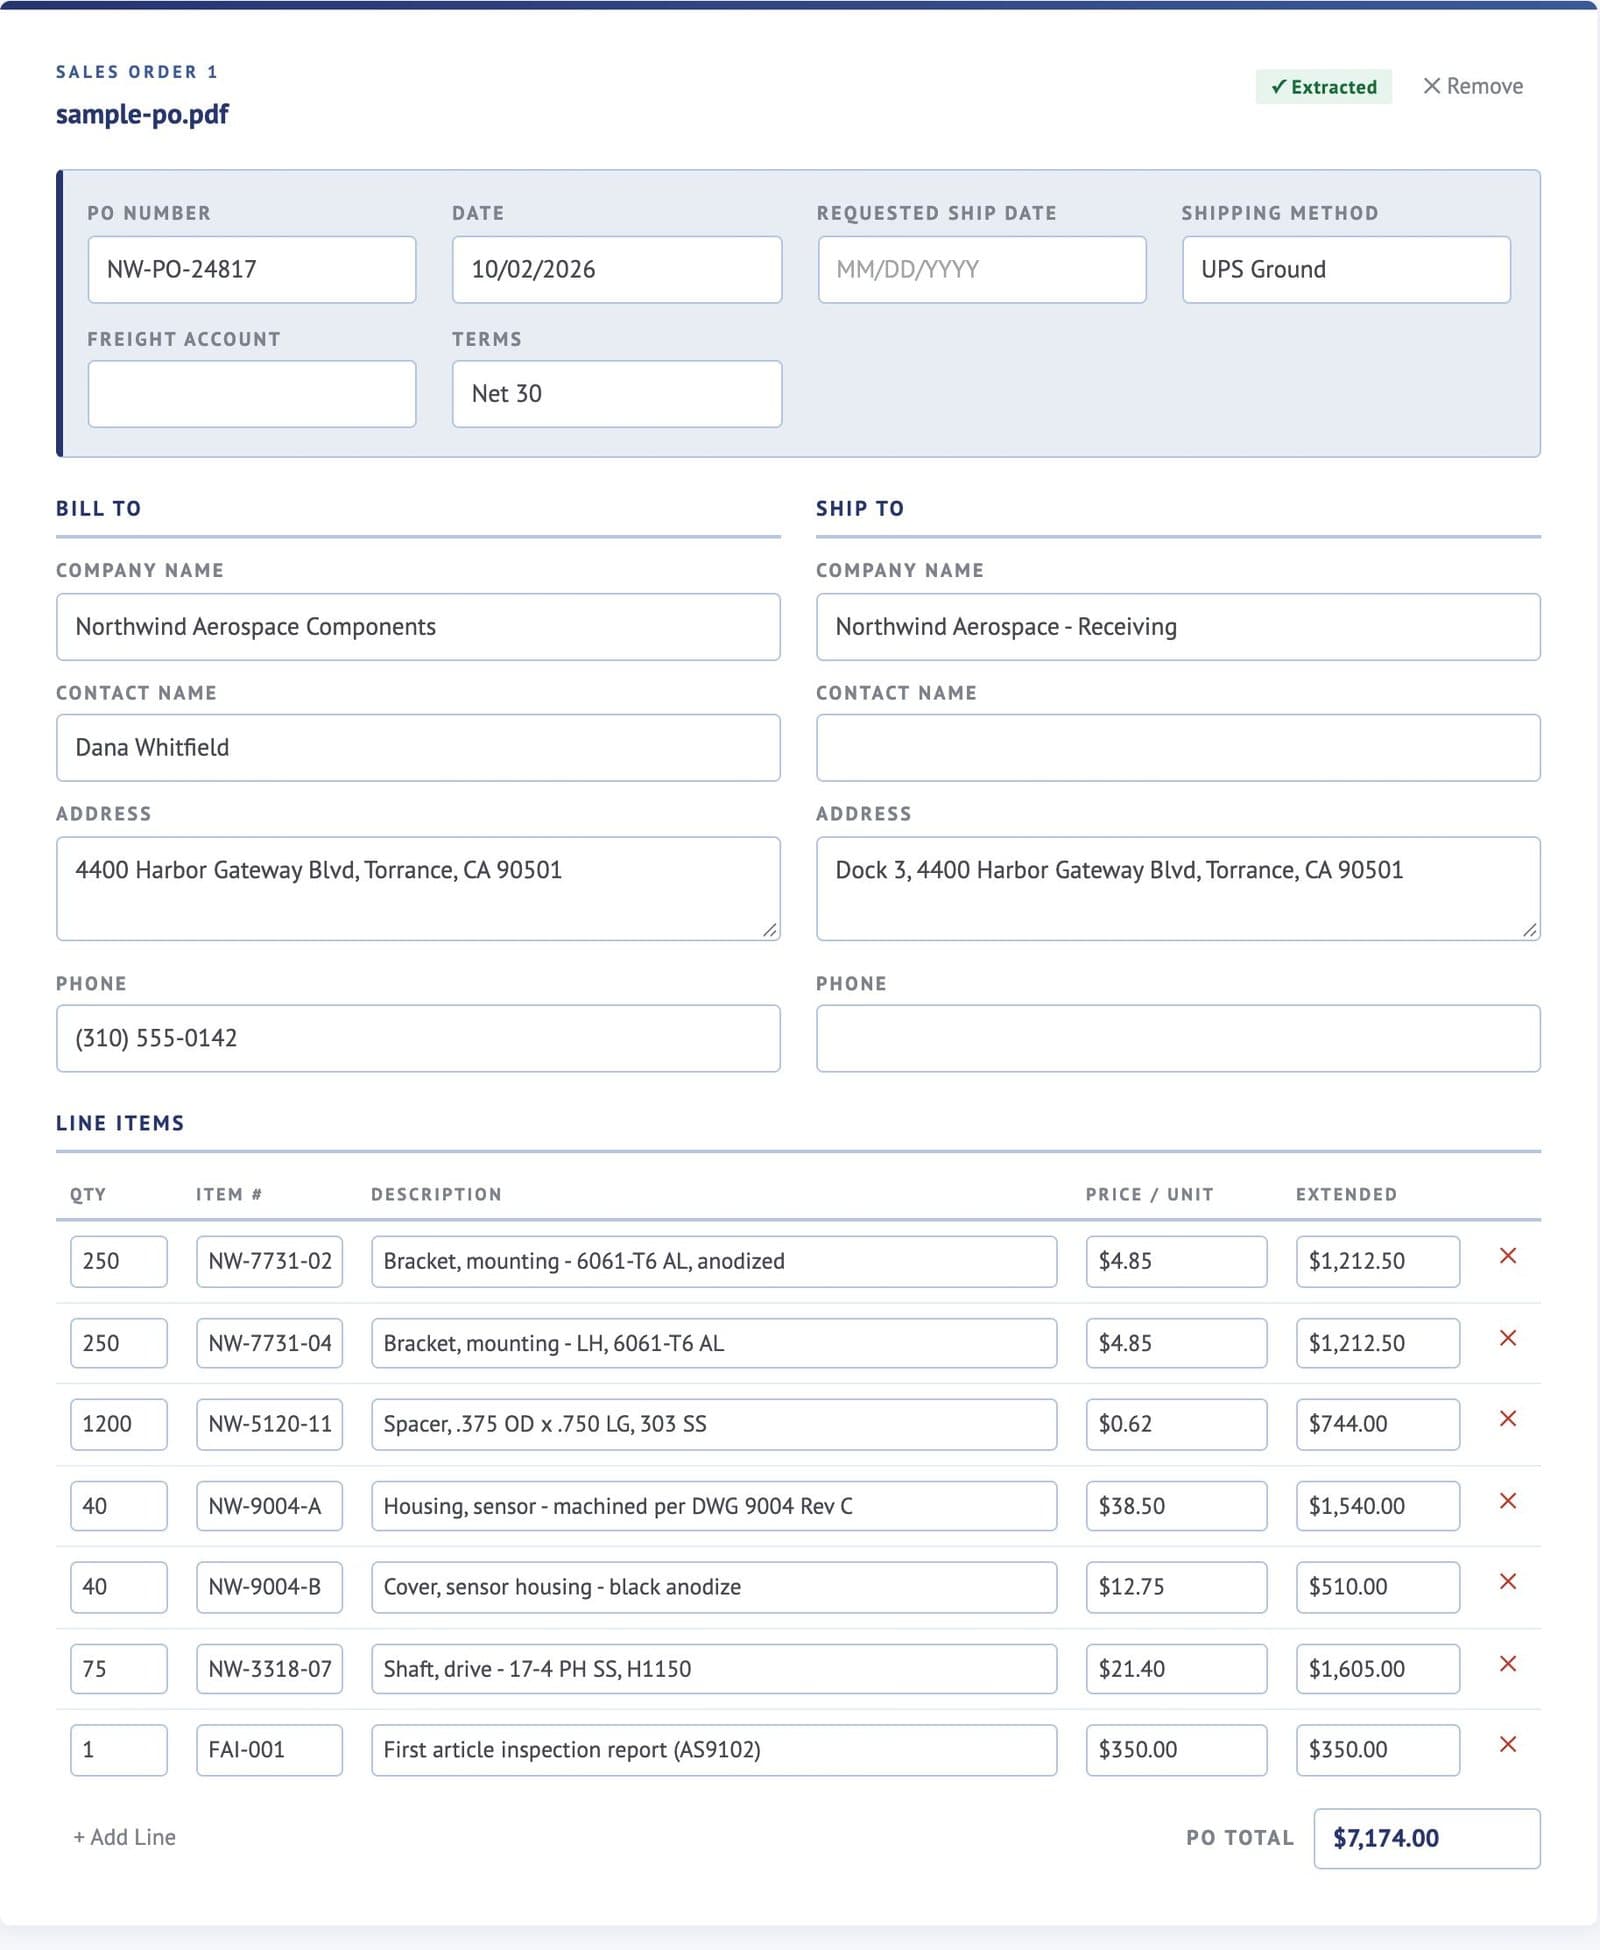Screen dimensions: 1600x1950
Task: Delete the NW-7731-04 line item
Action: point(1508,1338)
